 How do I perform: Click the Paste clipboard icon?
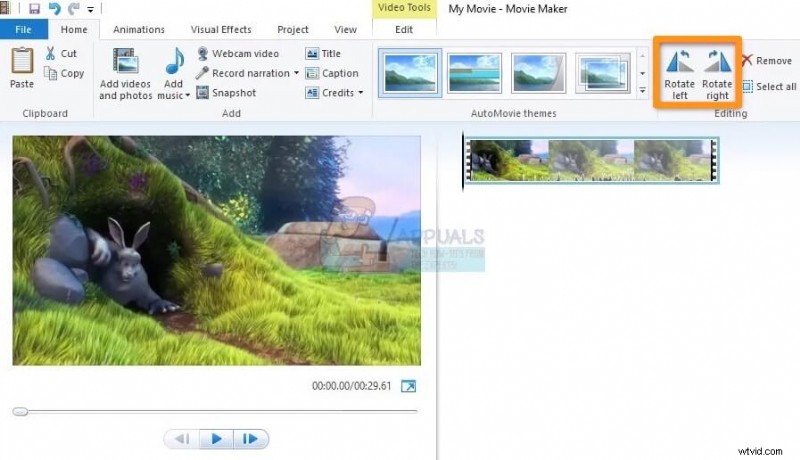[x=22, y=60]
